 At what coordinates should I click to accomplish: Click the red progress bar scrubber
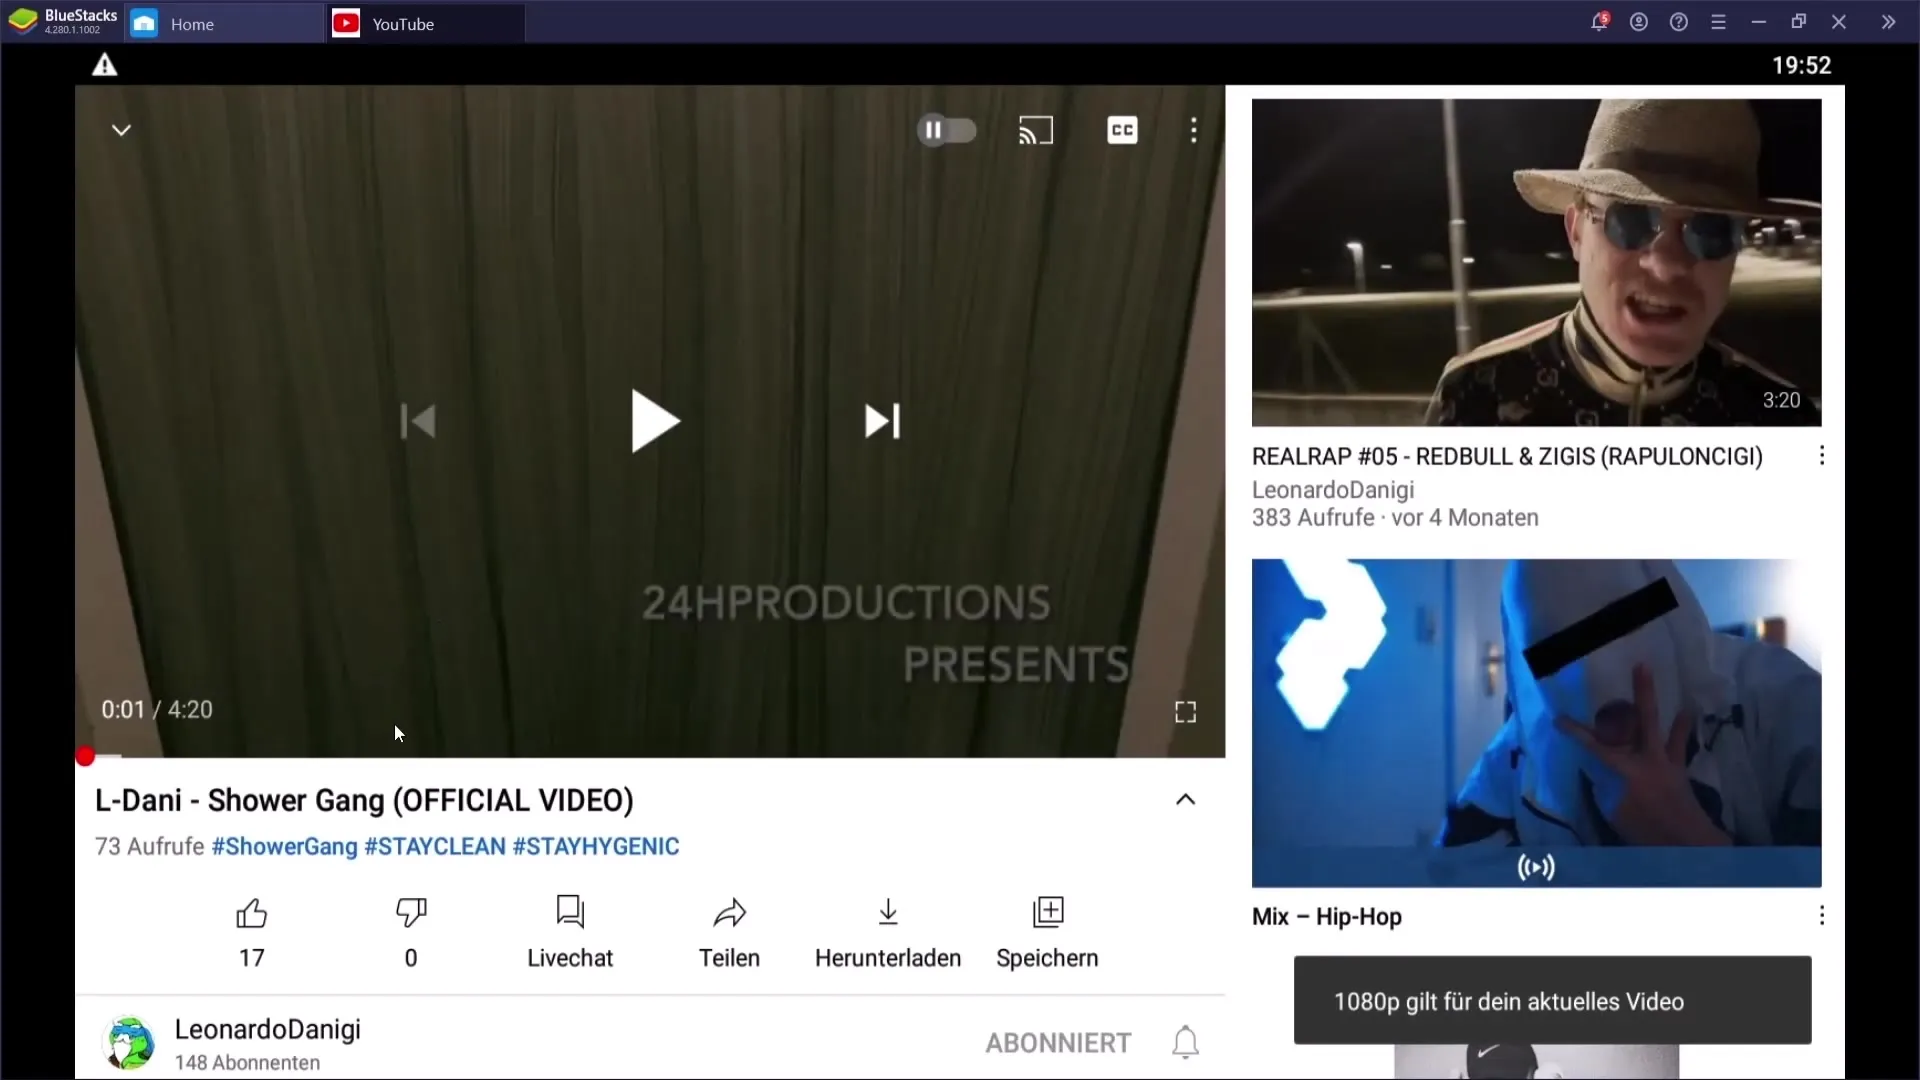[85, 757]
